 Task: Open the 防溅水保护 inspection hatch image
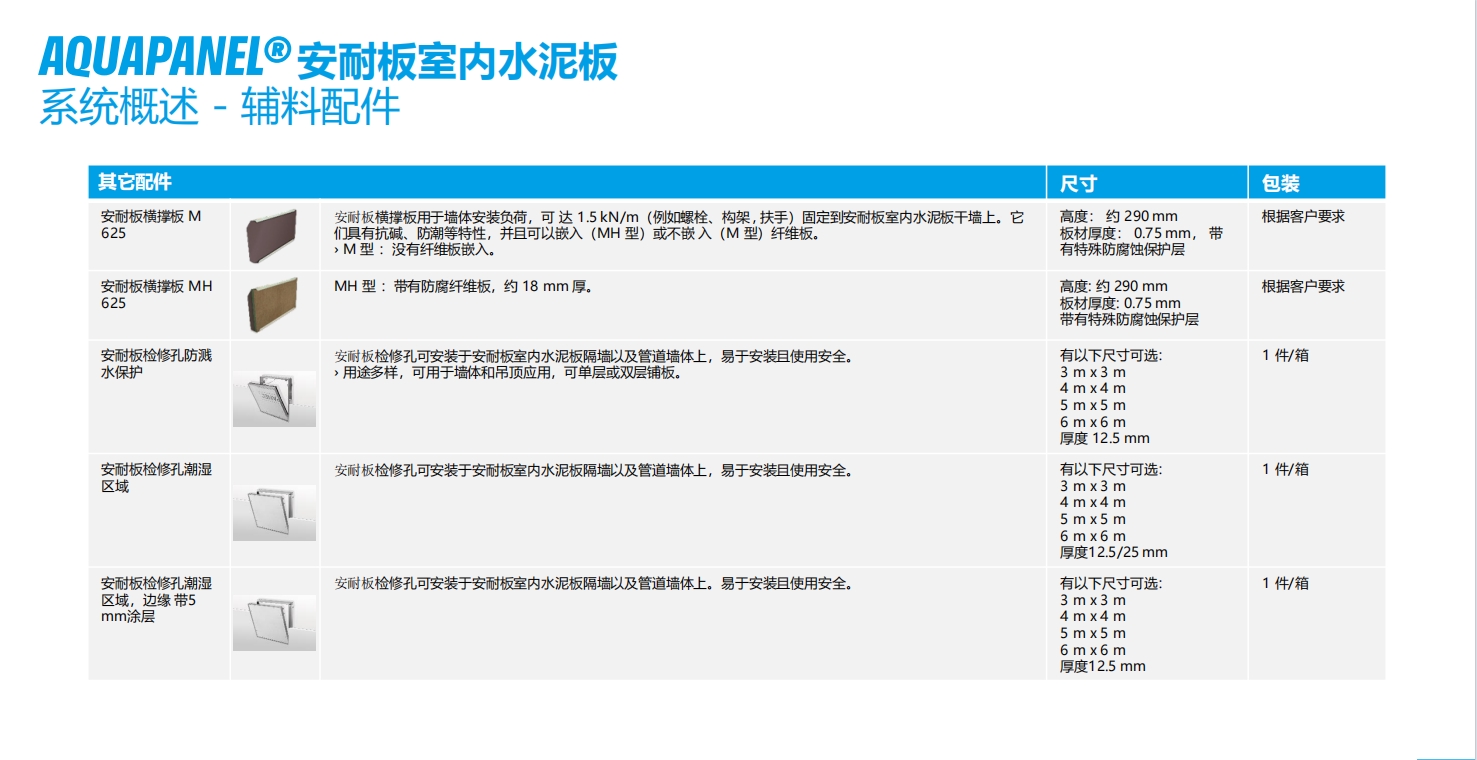(274, 398)
